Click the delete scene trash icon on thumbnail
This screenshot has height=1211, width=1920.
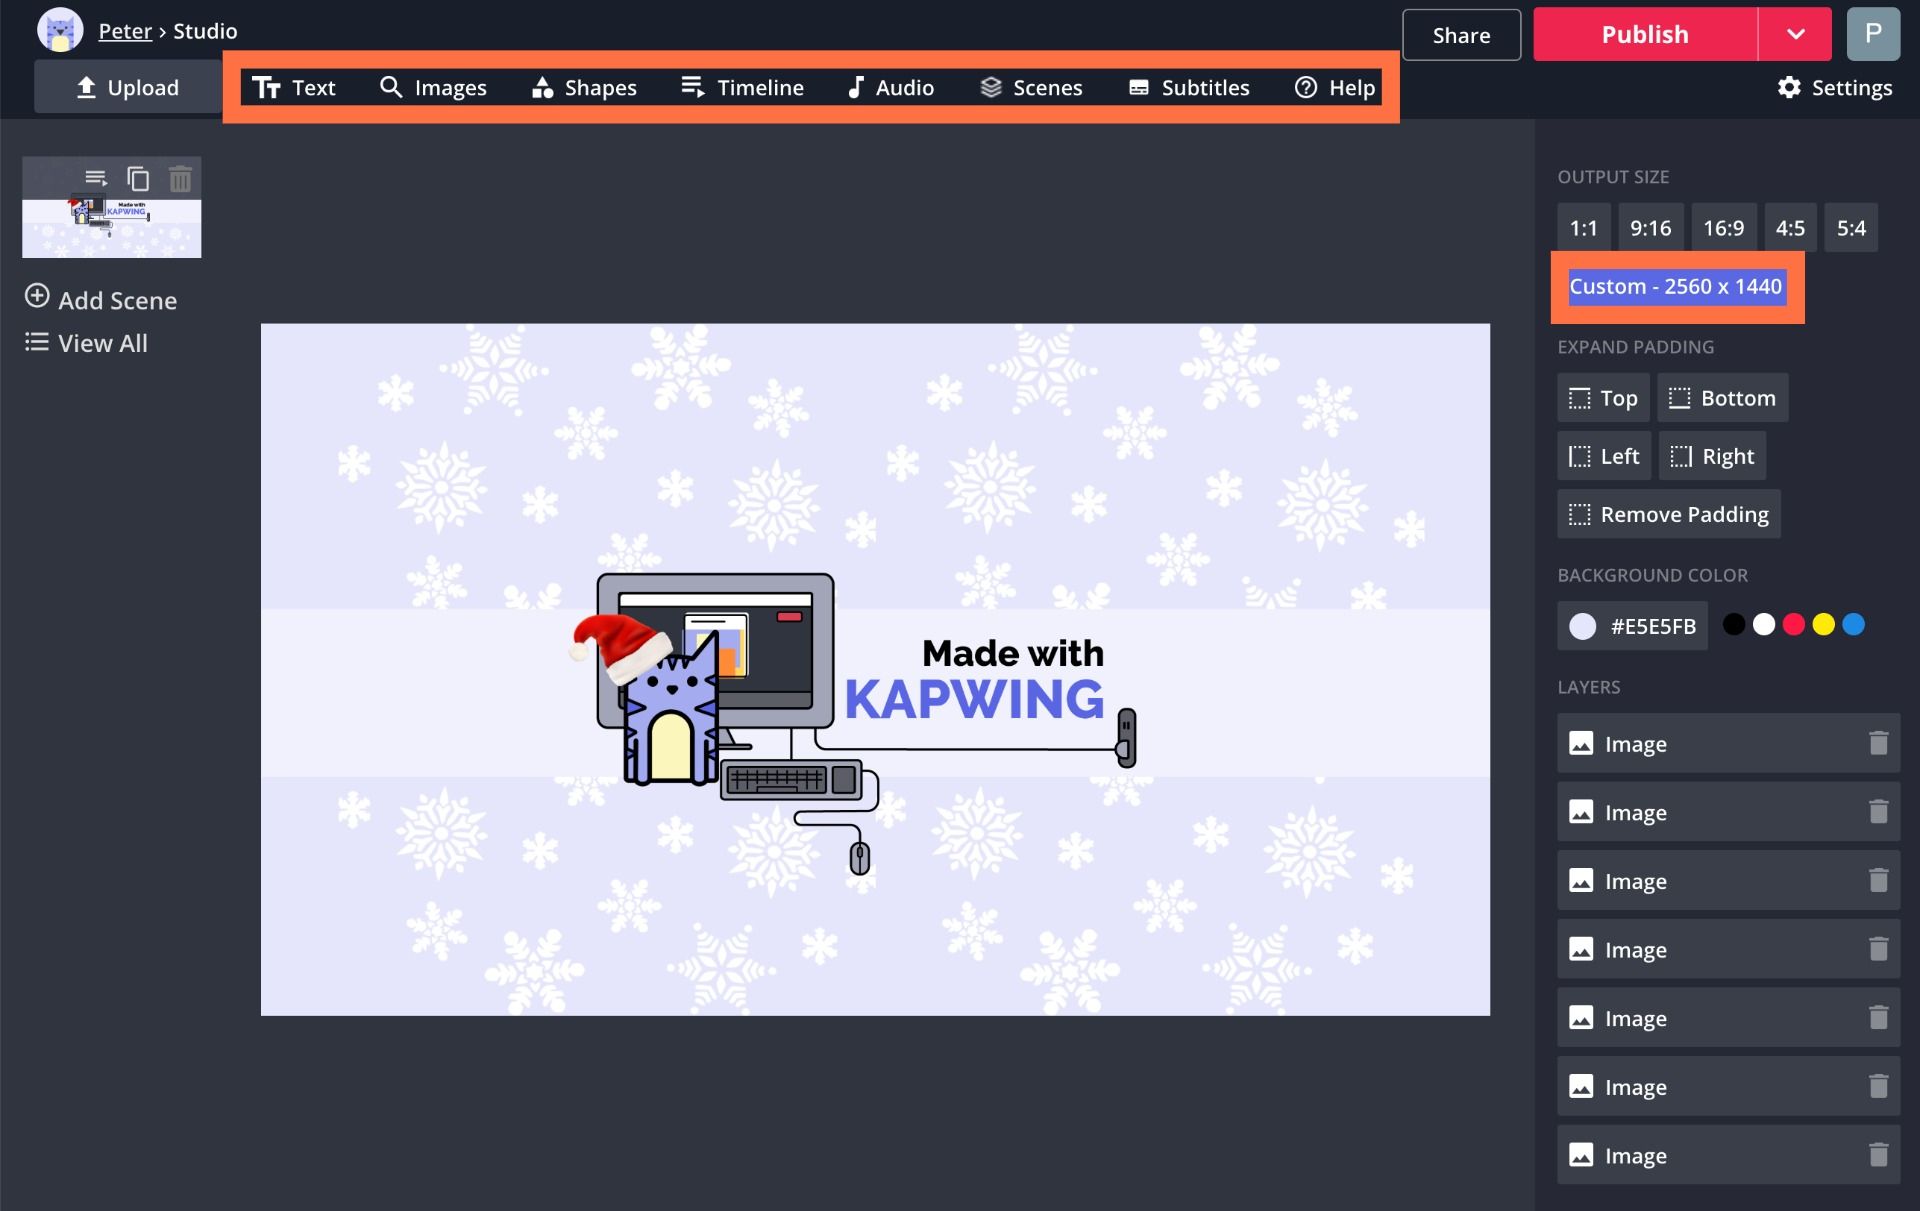click(180, 179)
